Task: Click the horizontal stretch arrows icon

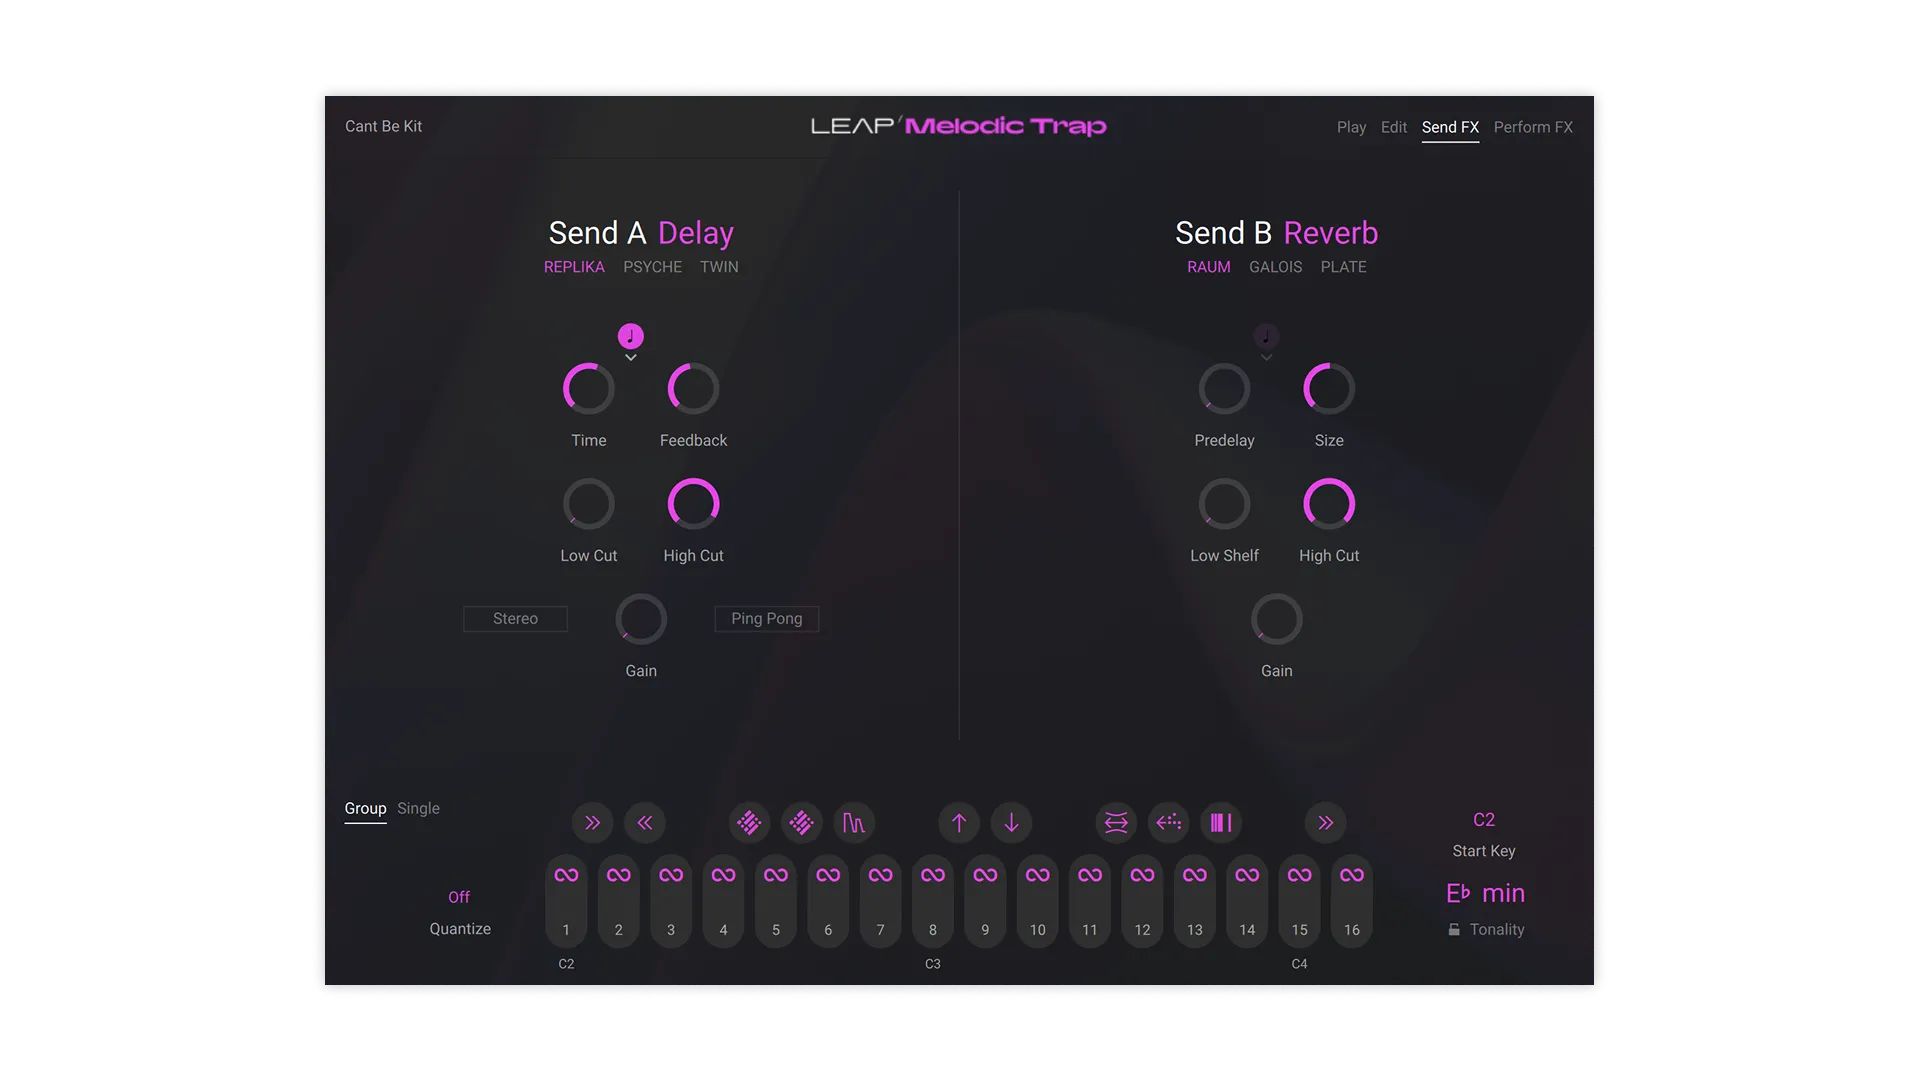Action: click(x=1116, y=823)
